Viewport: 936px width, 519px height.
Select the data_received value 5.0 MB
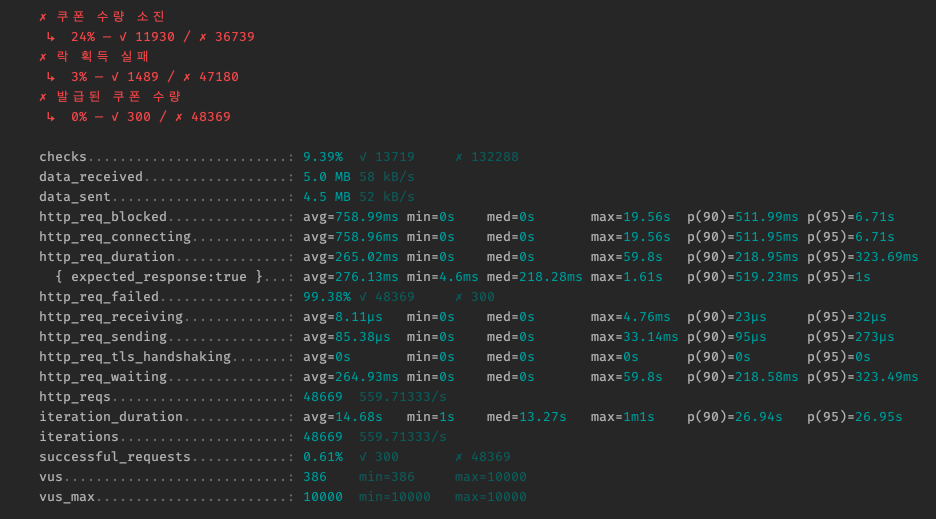[x=327, y=177]
